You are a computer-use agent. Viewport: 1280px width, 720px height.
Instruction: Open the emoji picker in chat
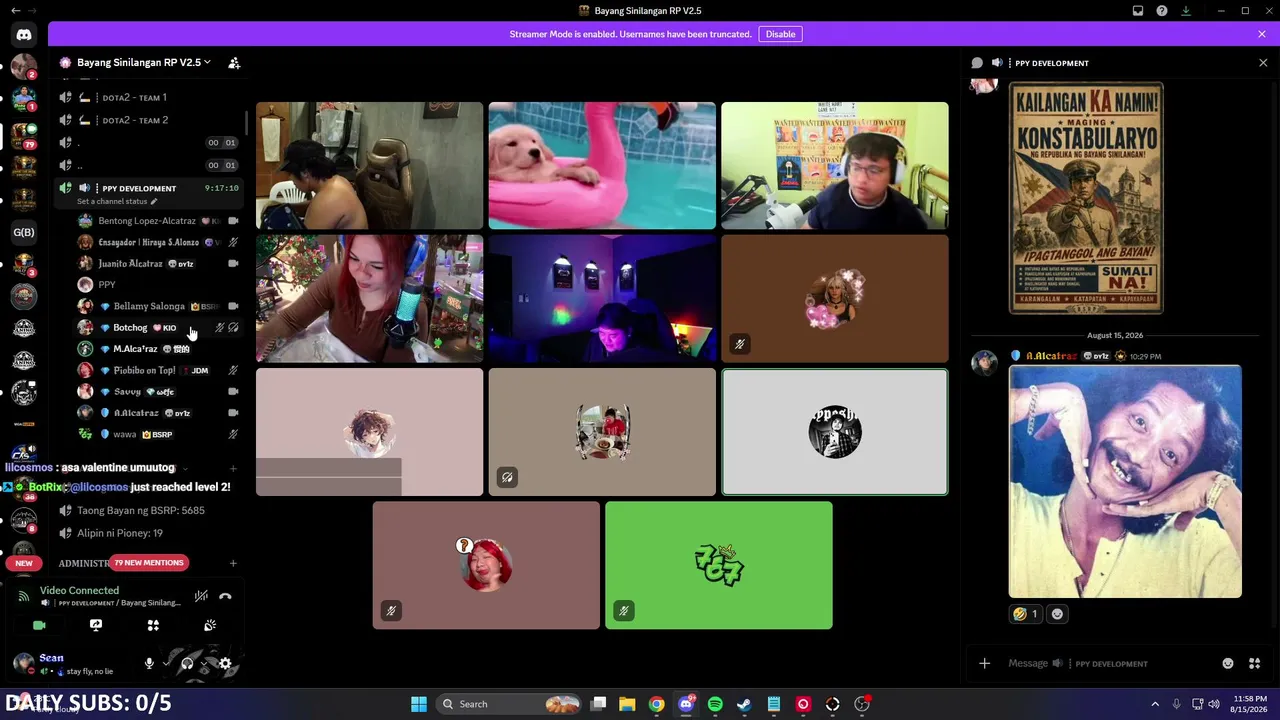coord(1228,663)
